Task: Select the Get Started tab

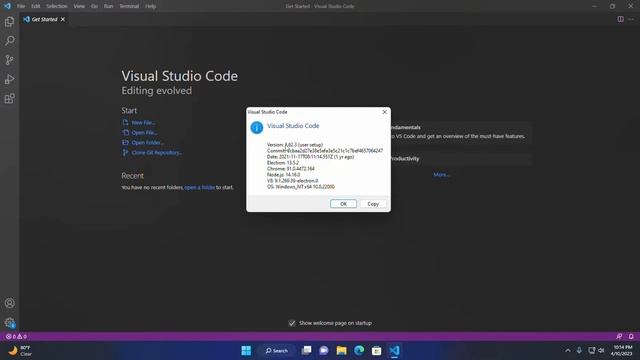Action: point(44,19)
